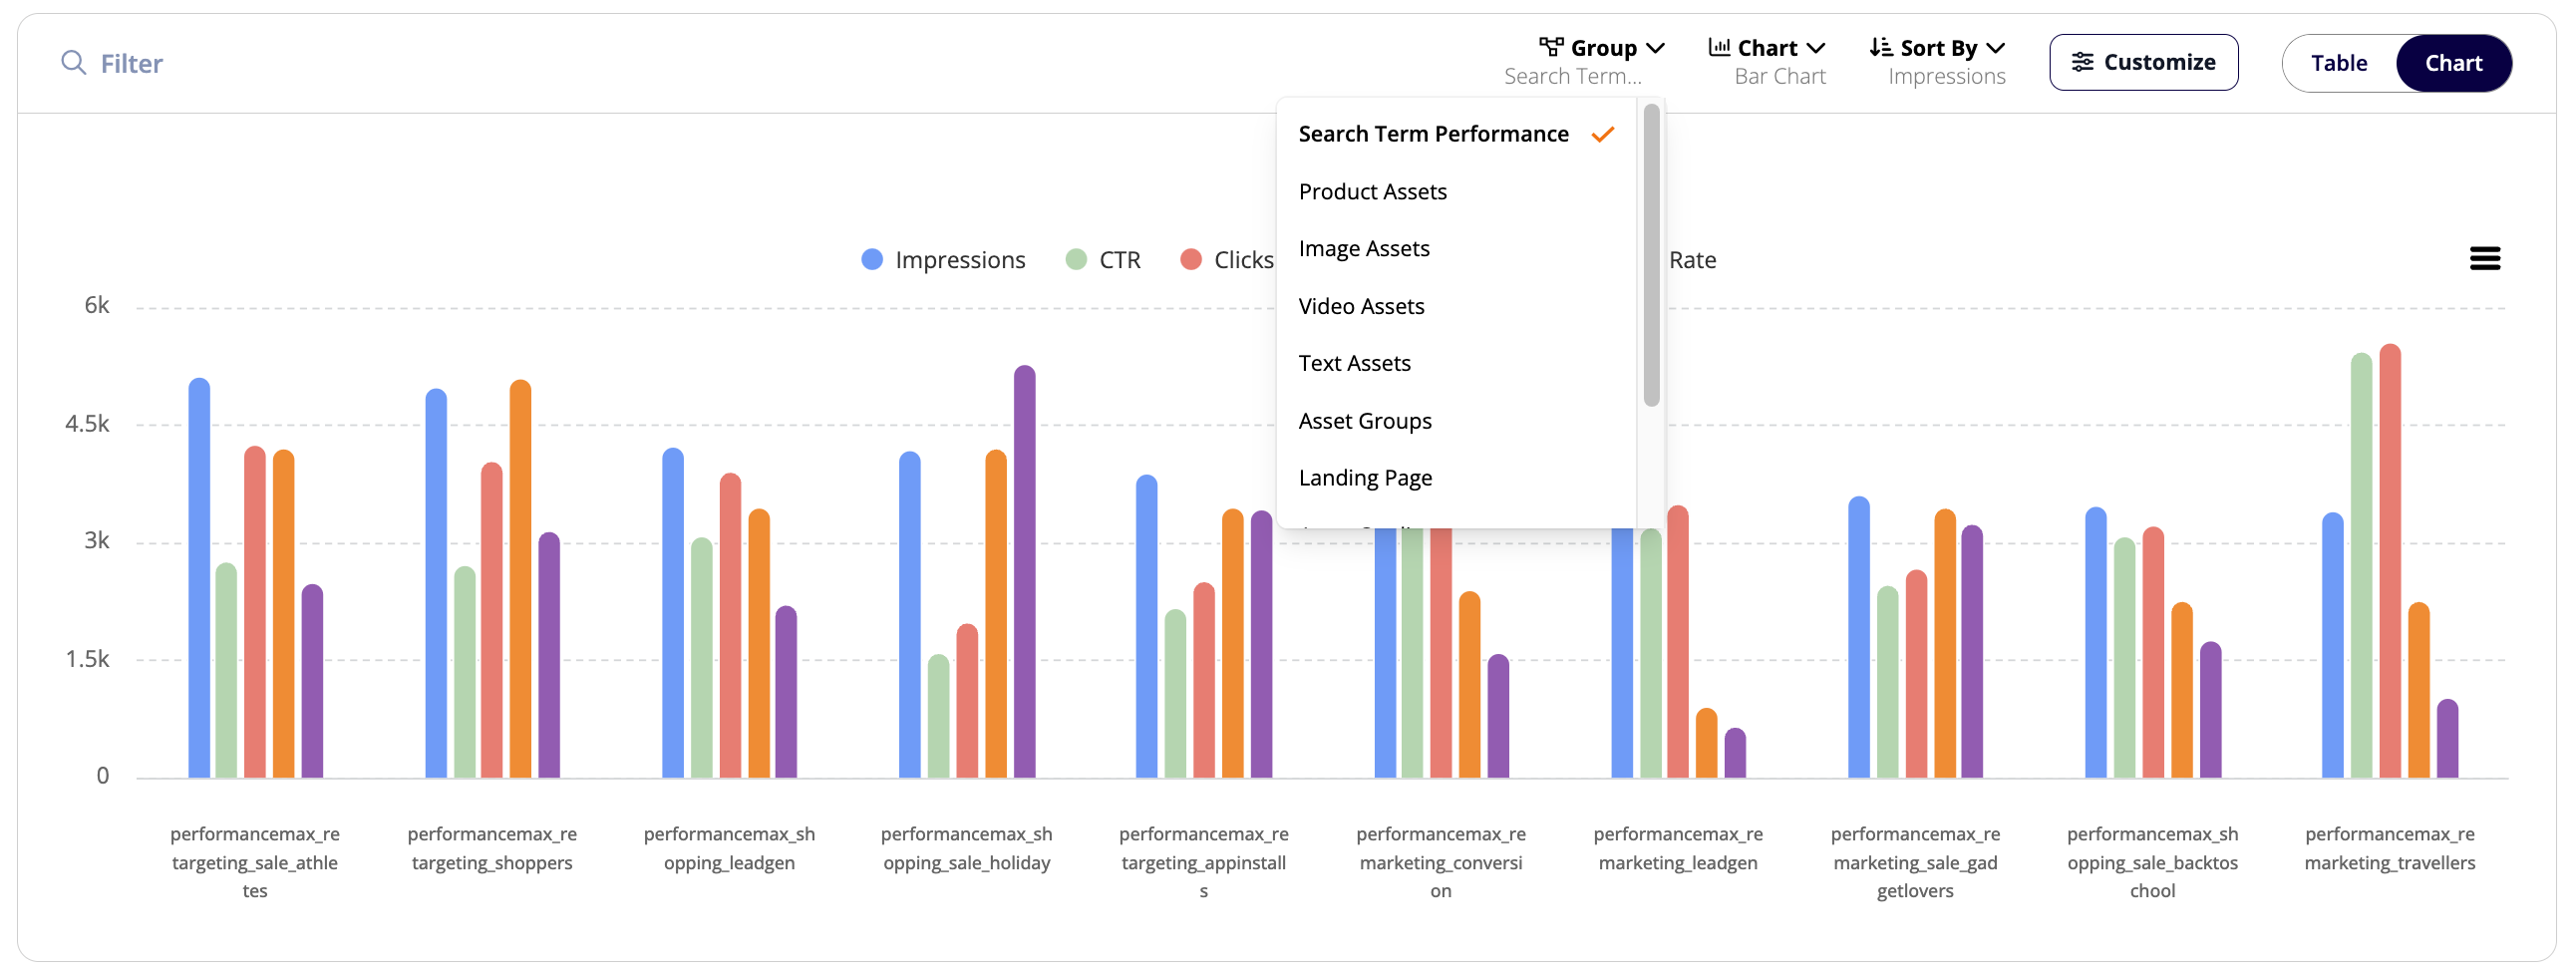Viewport: 2576px width, 975px height.
Task: Toggle CTR series in the legend
Action: point(1103,260)
